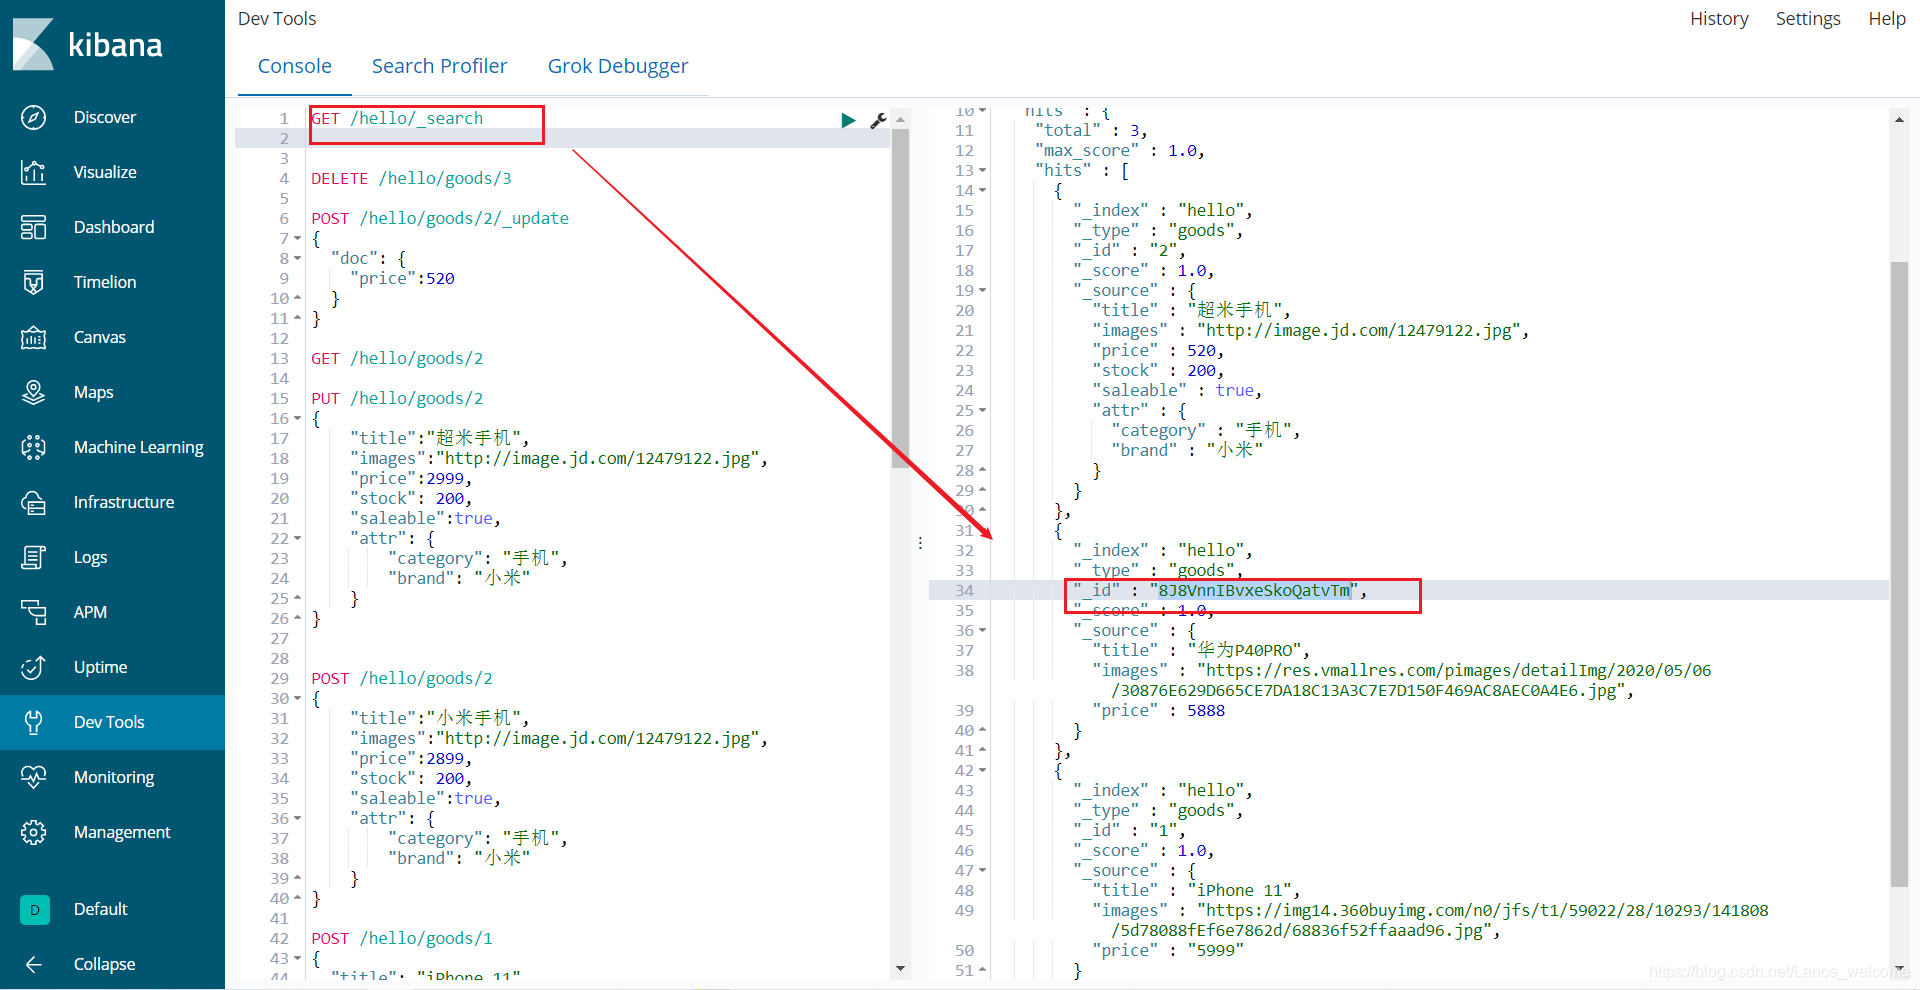Click the Default space avatar icon
Viewport: 1920px width, 990px height.
pyautogui.click(x=35, y=909)
